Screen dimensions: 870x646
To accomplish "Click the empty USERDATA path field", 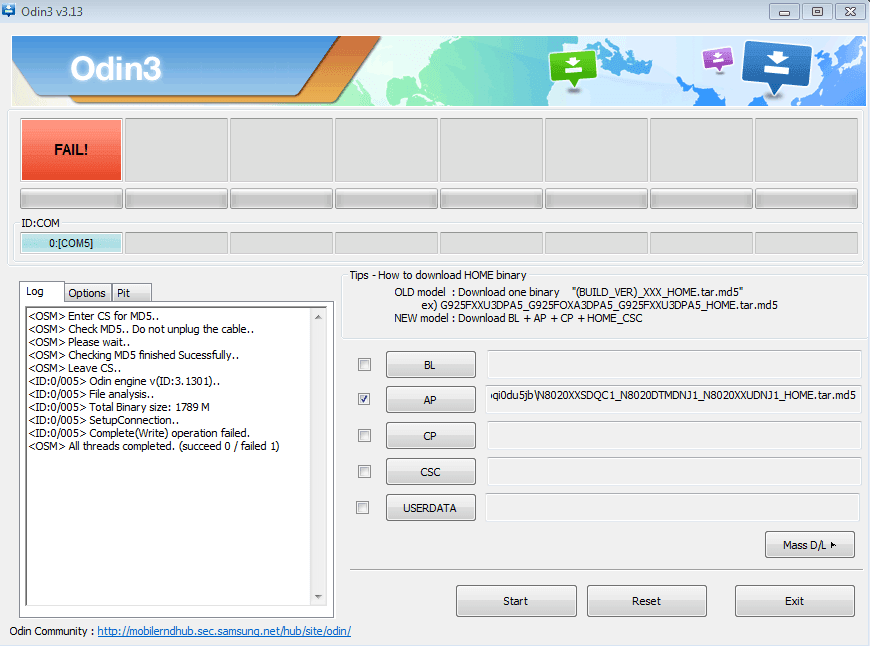I will pos(672,507).
